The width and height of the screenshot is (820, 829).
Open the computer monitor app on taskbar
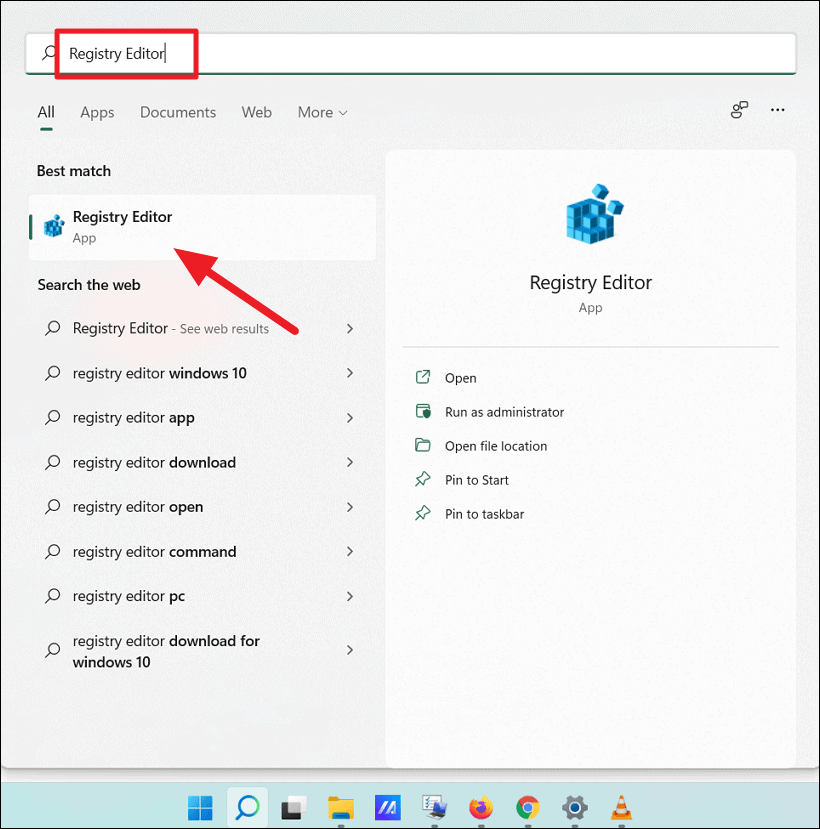tap(434, 808)
